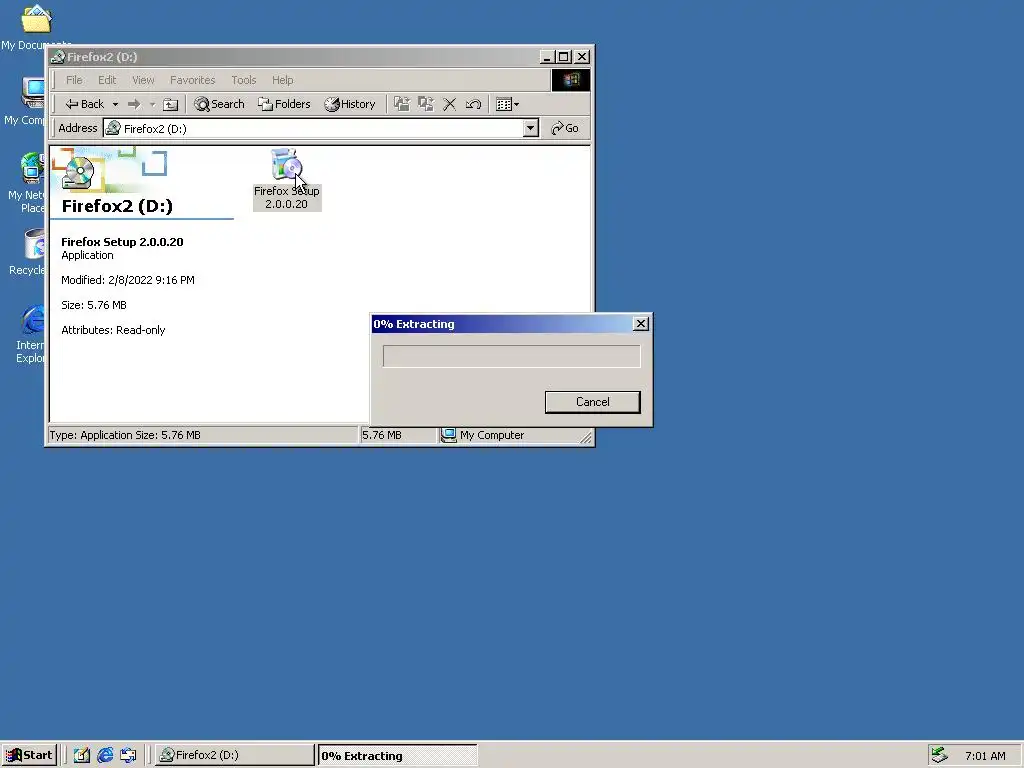The width and height of the screenshot is (1024, 768).
Task: Switch to Firefox2 (D:) taskbar button
Action: (x=234, y=756)
